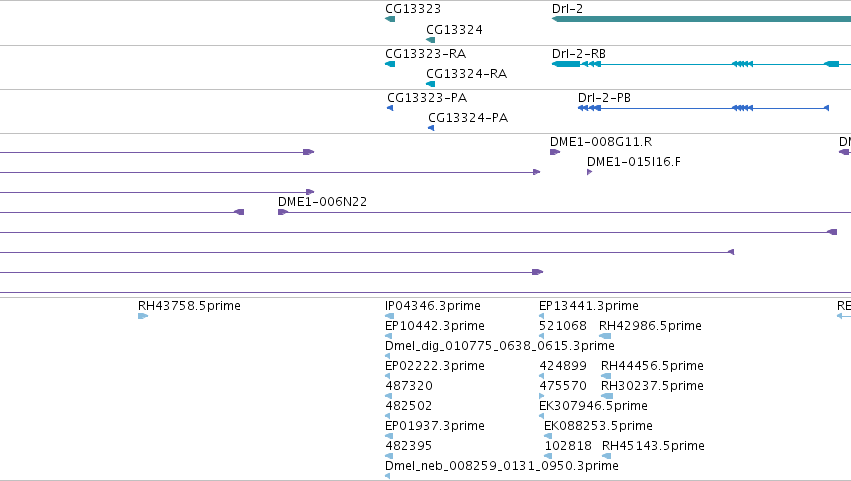Click the CG13323 gene arrow glyph
This screenshot has height=481, width=851.
tap(390, 19)
